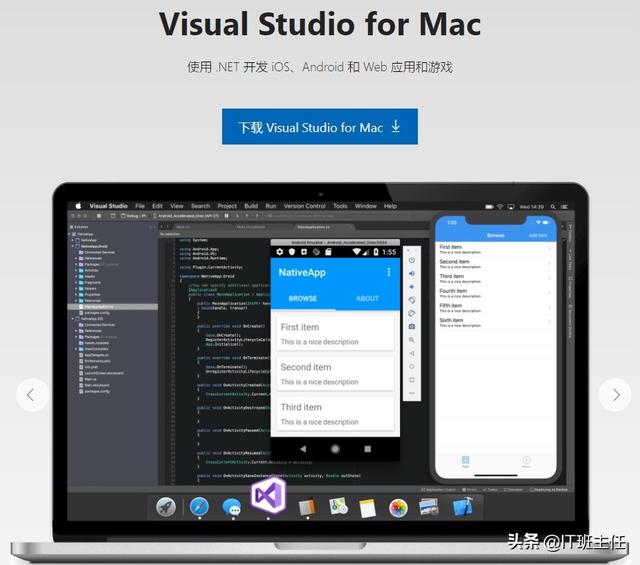
Task: Select Fourth item in the iPhone list
Action: pos(496,293)
